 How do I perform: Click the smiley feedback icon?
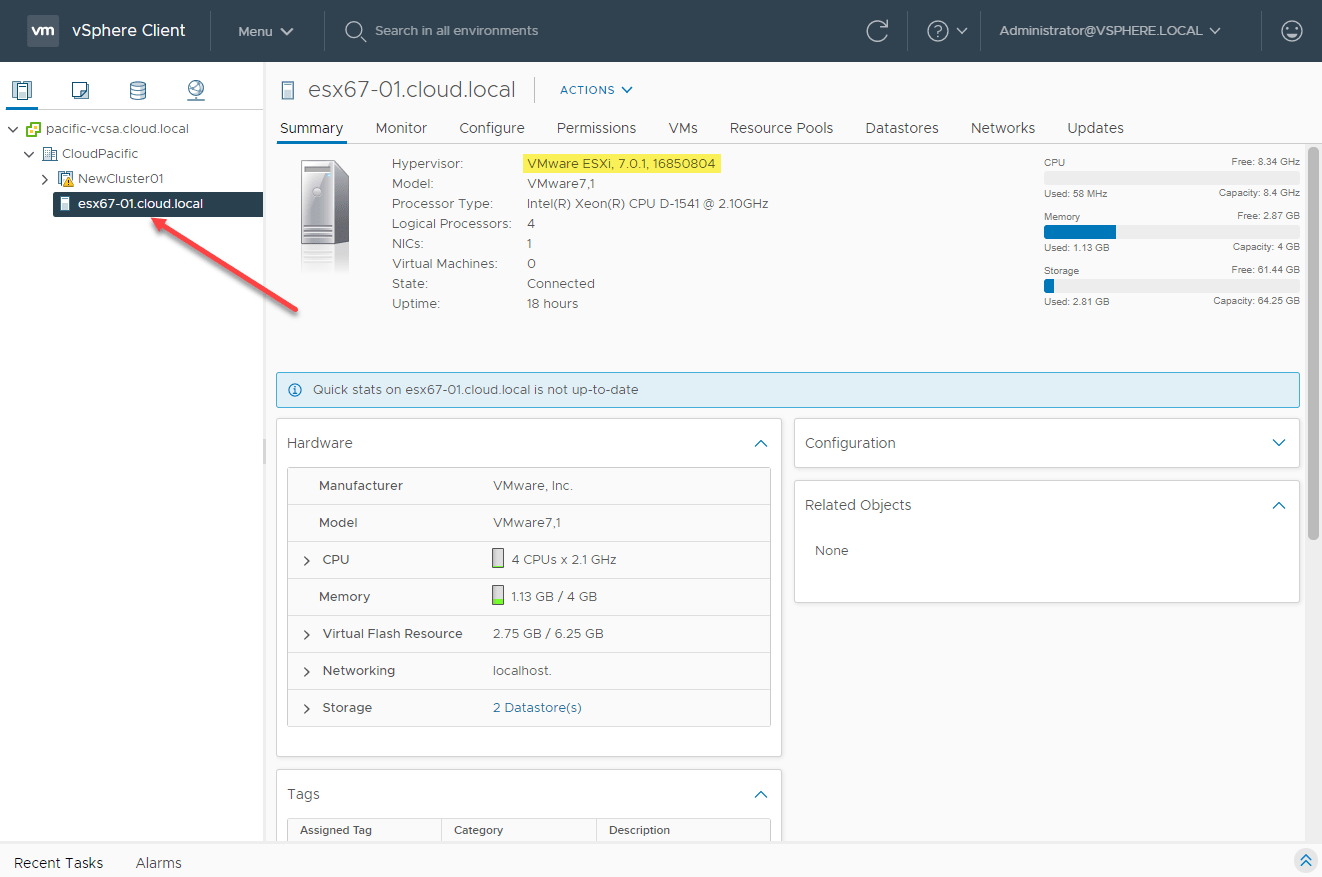click(x=1292, y=31)
